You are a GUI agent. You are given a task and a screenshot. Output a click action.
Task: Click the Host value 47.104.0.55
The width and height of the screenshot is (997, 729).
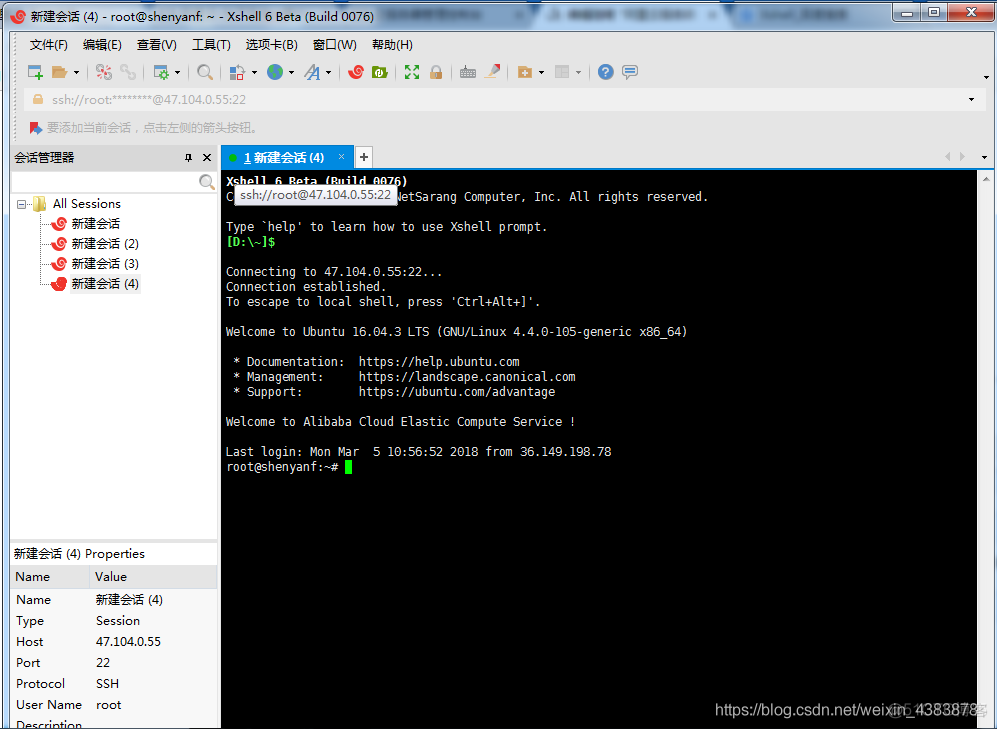click(128, 643)
